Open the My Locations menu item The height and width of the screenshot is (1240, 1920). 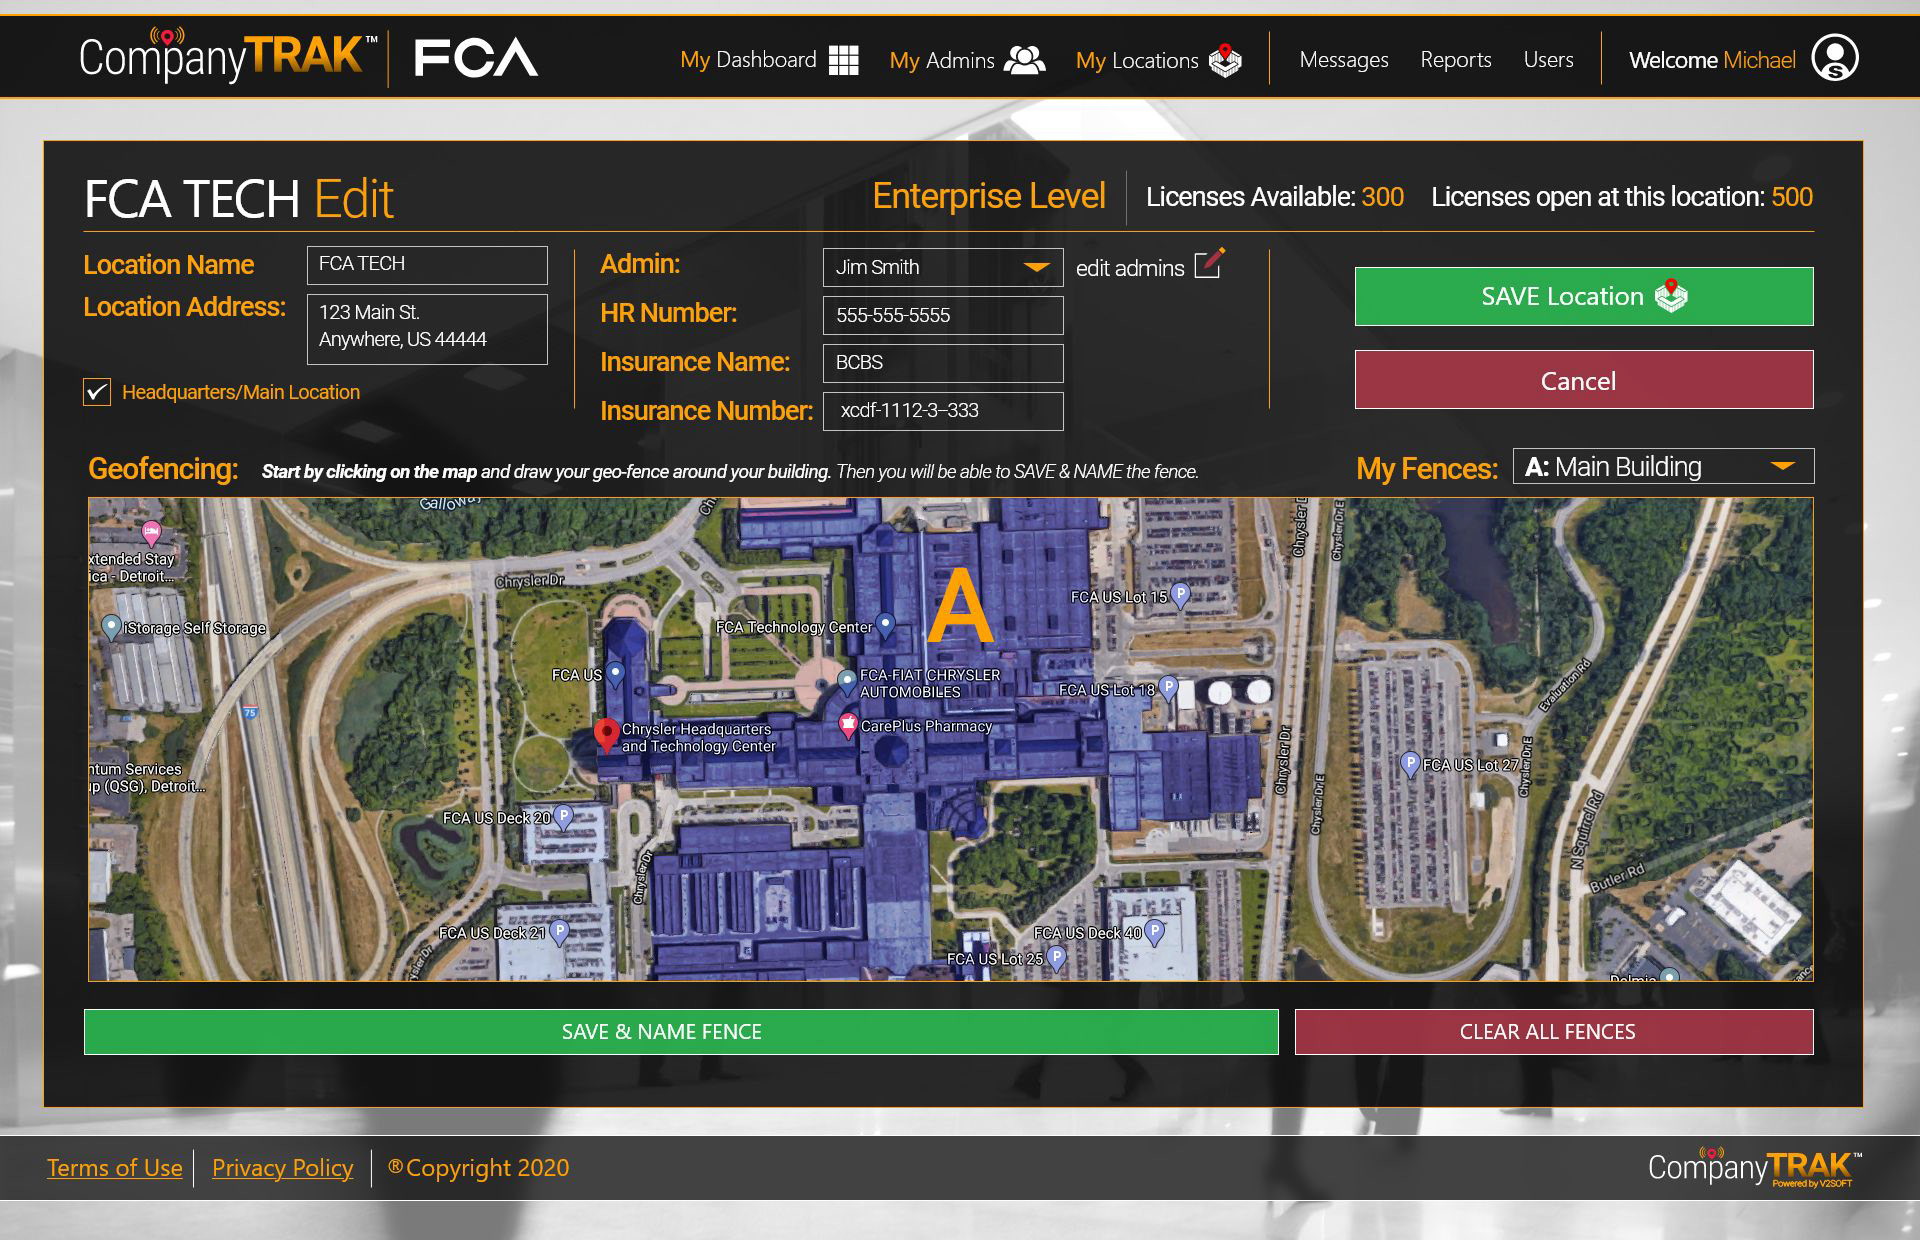pos(1137,60)
